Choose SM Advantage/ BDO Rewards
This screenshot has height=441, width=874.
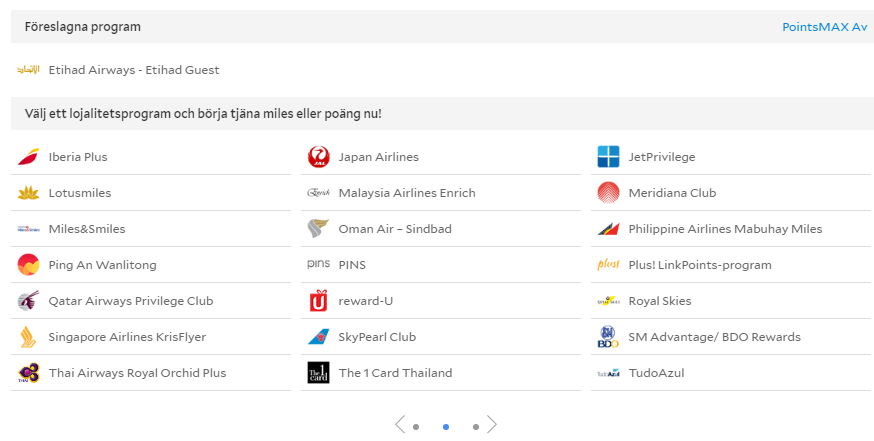point(714,337)
